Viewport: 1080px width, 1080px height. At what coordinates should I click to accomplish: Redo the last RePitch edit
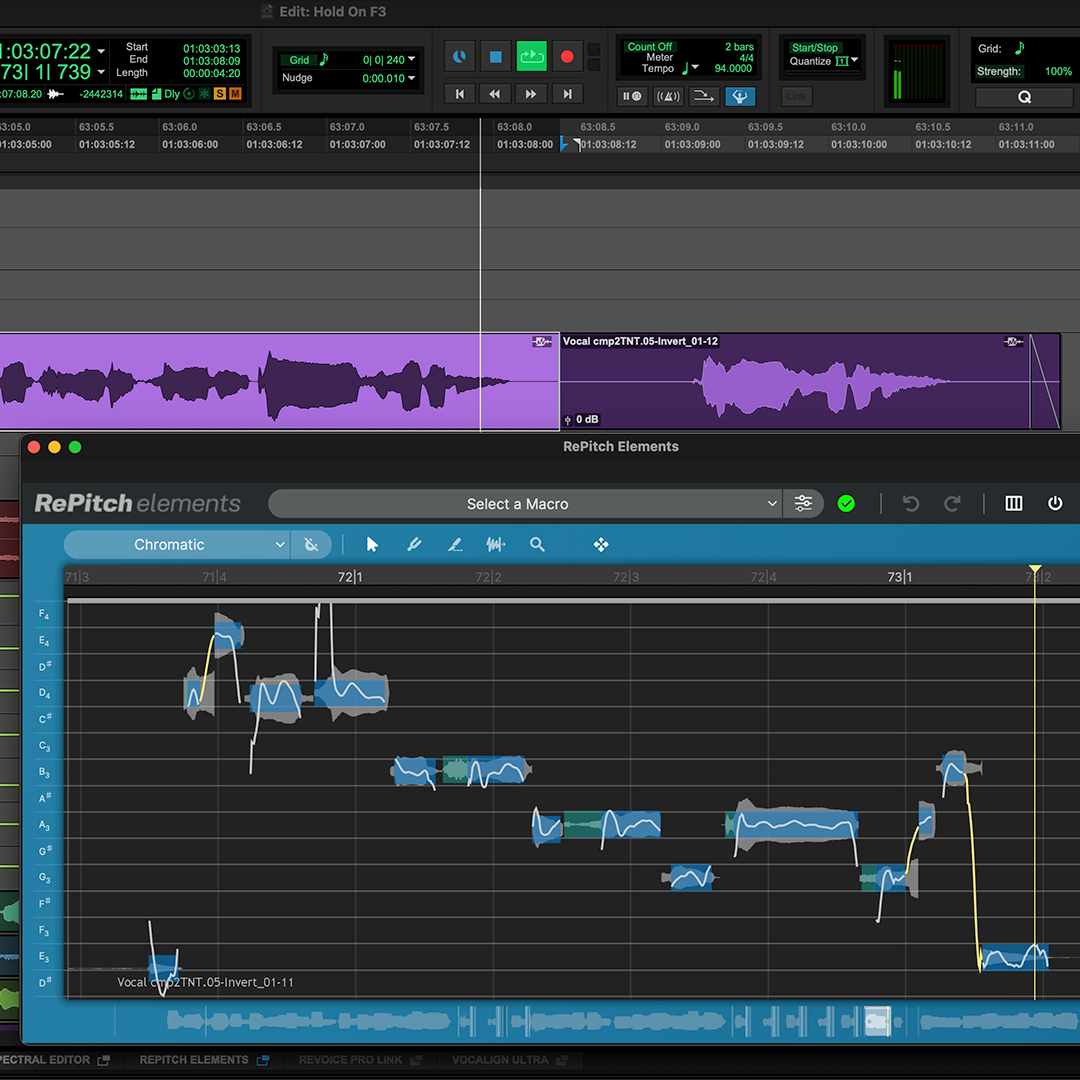coord(952,503)
